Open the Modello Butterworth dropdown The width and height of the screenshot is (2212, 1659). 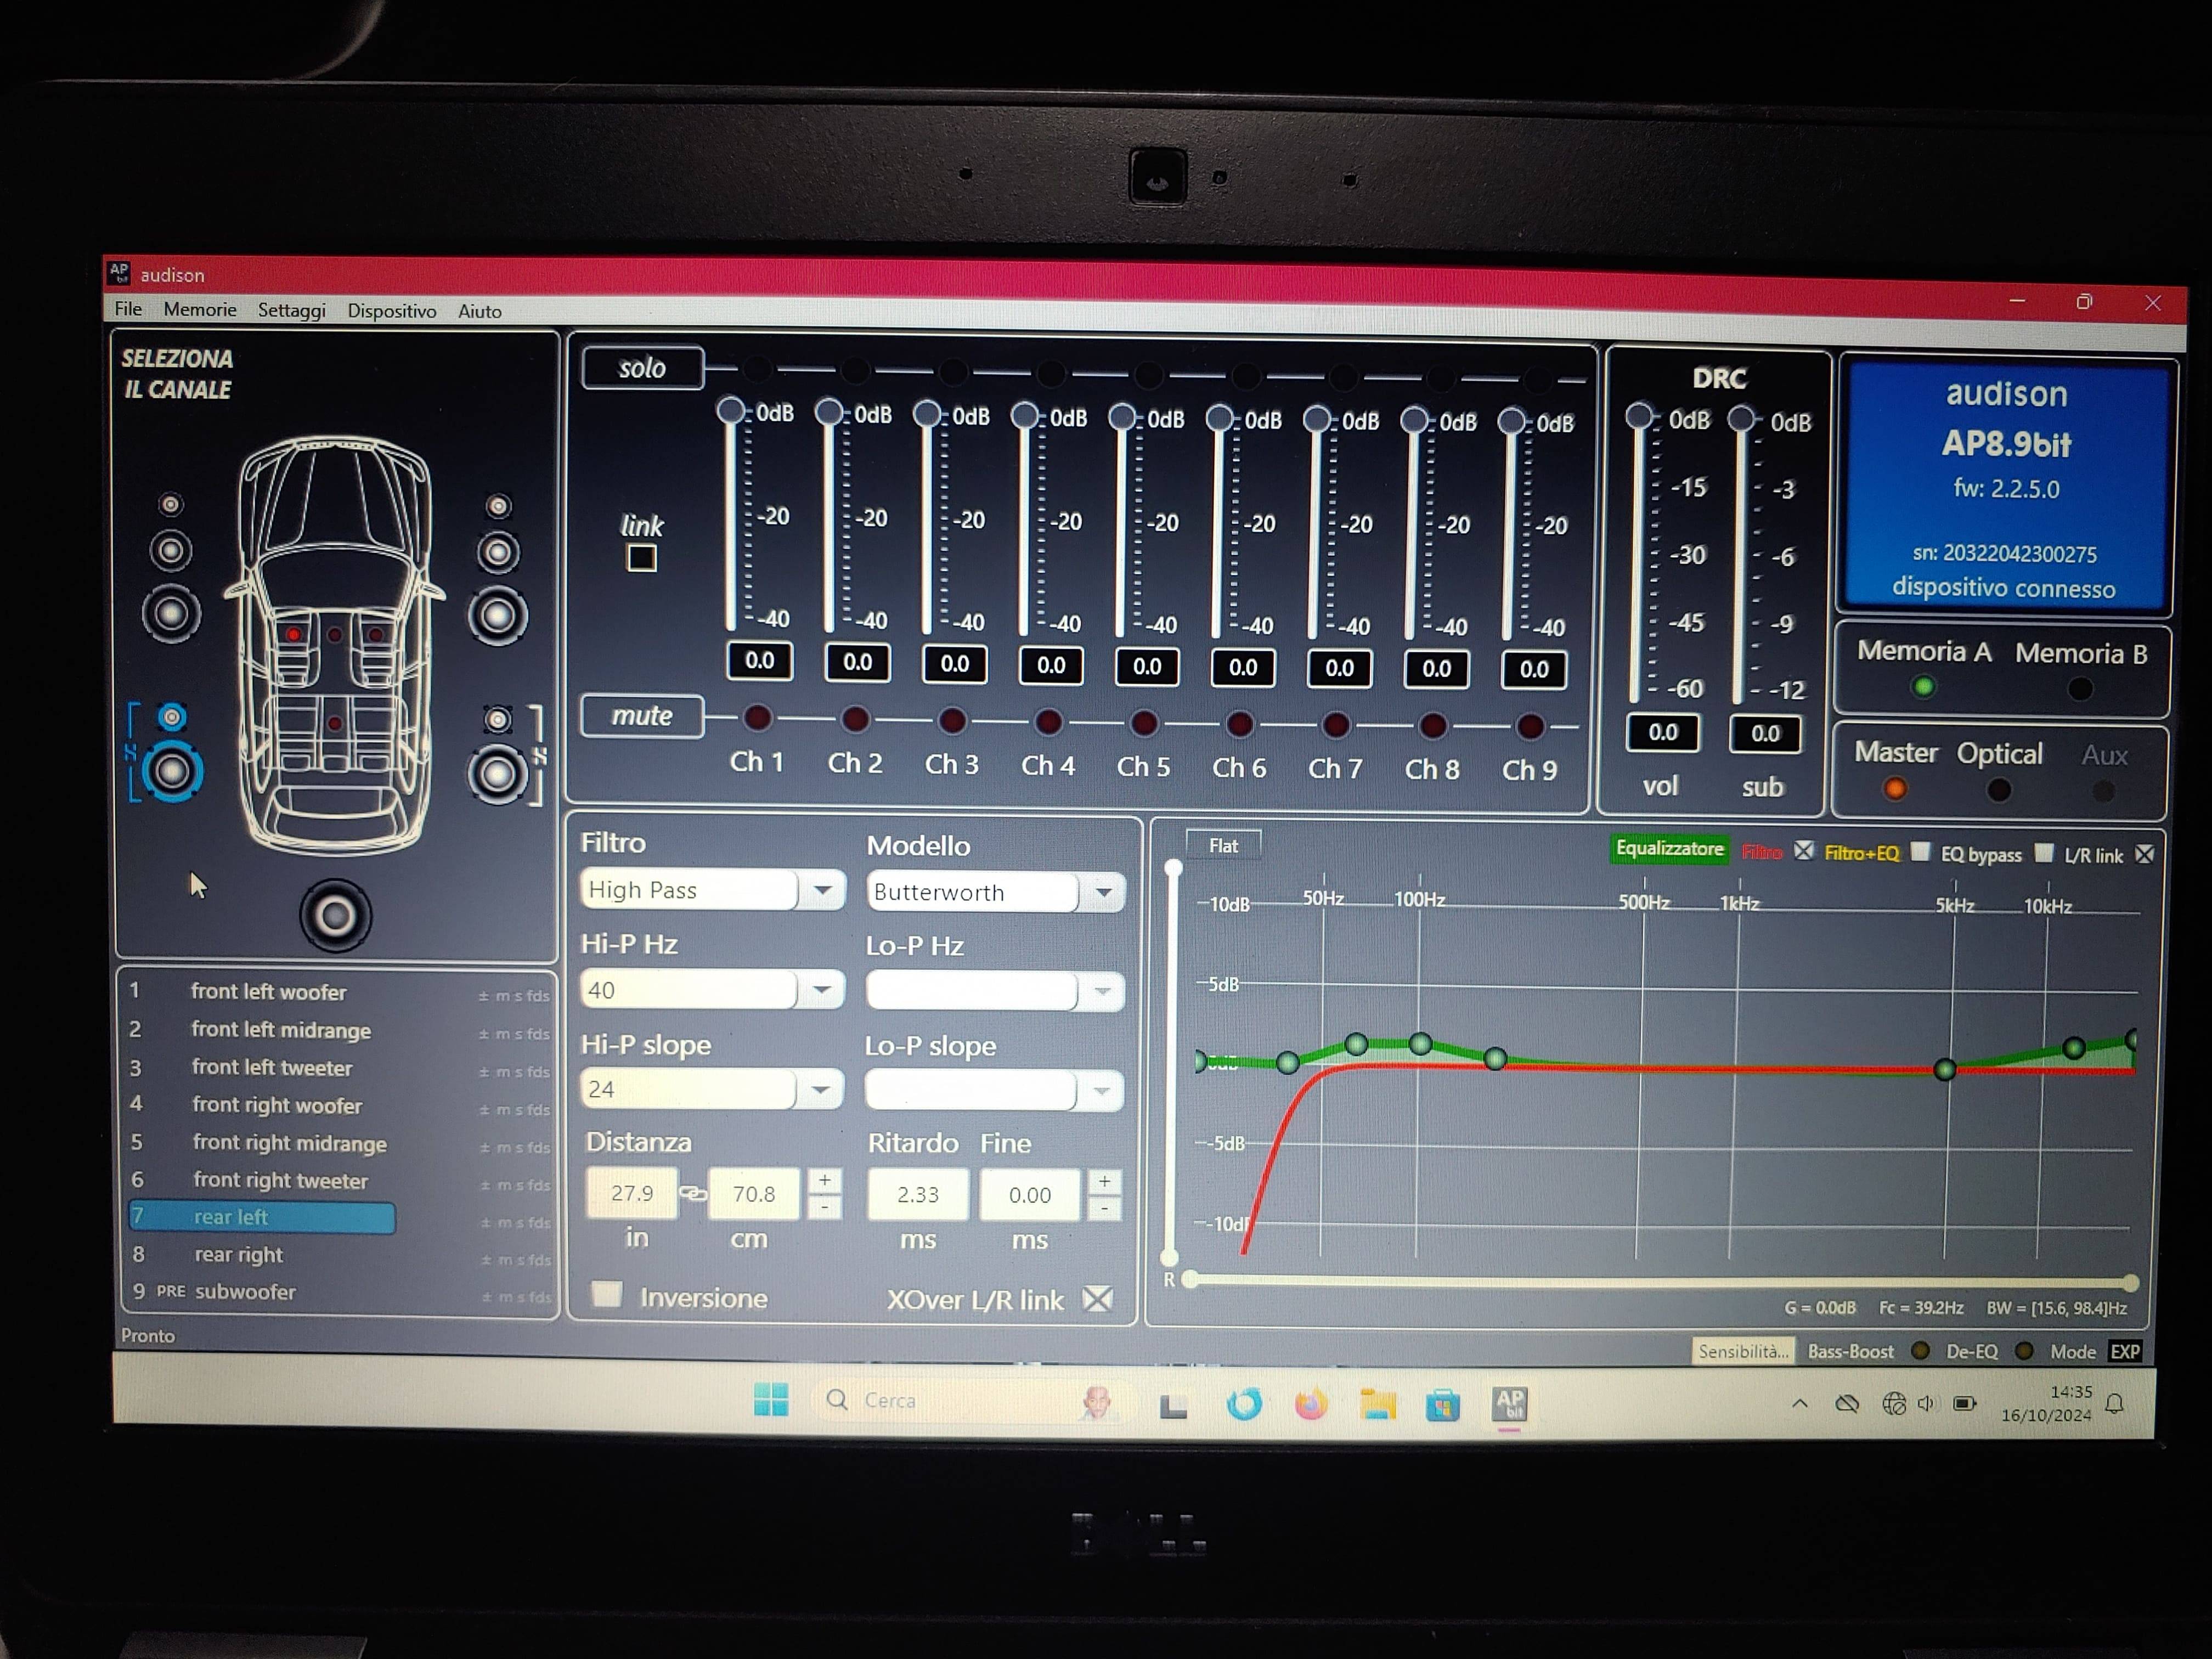pos(1104,892)
